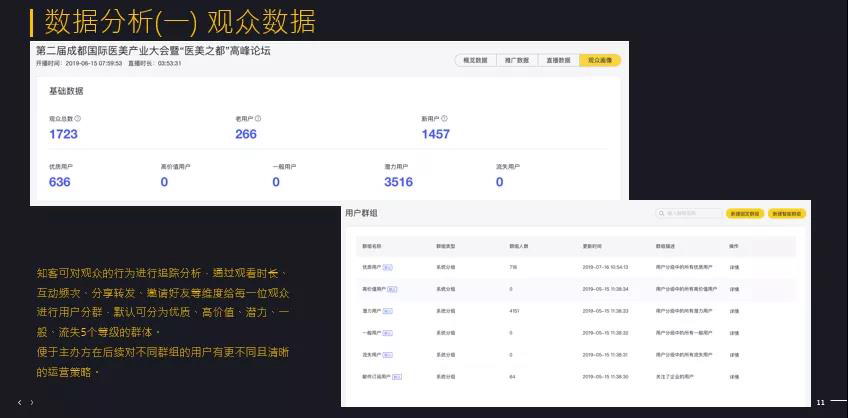Click the tag badge beside 邮件订阅用户 group
Image resolution: width=848 pixels, height=418 pixels.
point(397,377)
